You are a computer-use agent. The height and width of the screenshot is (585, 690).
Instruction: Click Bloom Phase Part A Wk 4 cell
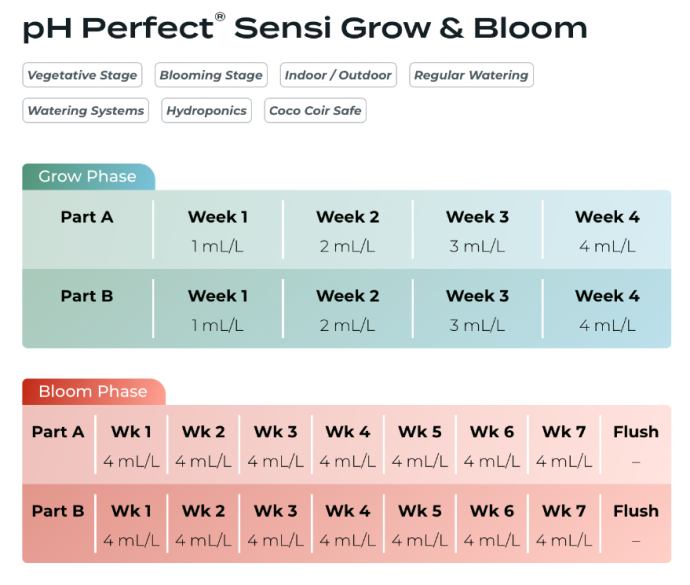(x=348, y=446)
